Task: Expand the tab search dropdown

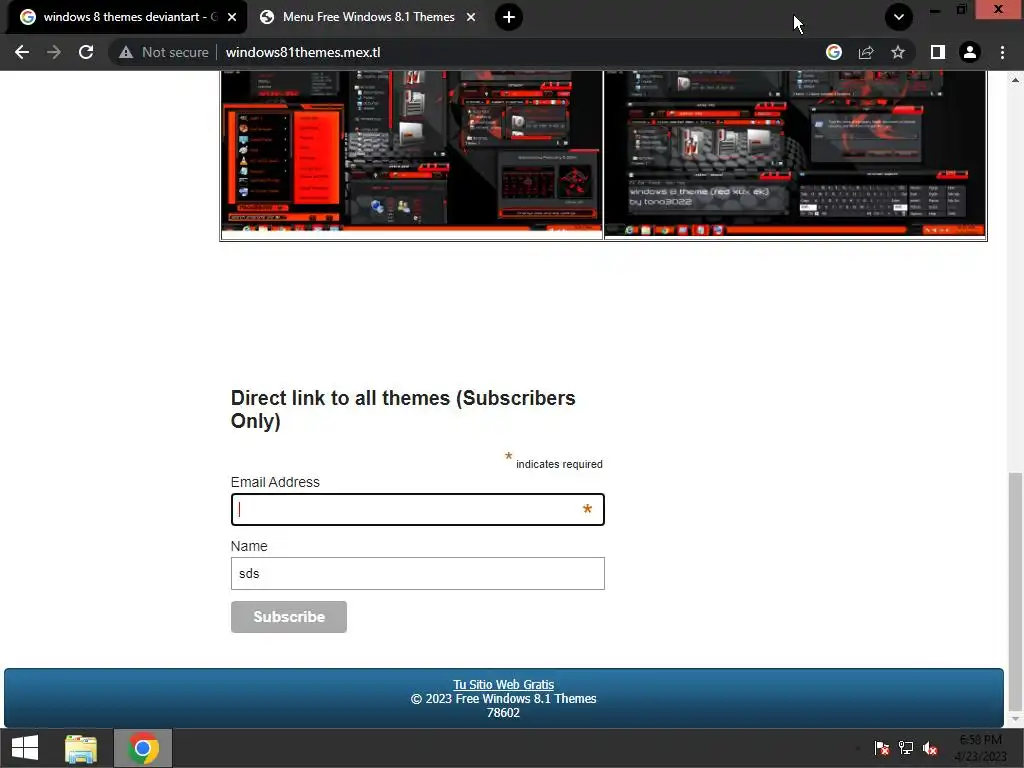Action: click(x=899, y=17)
